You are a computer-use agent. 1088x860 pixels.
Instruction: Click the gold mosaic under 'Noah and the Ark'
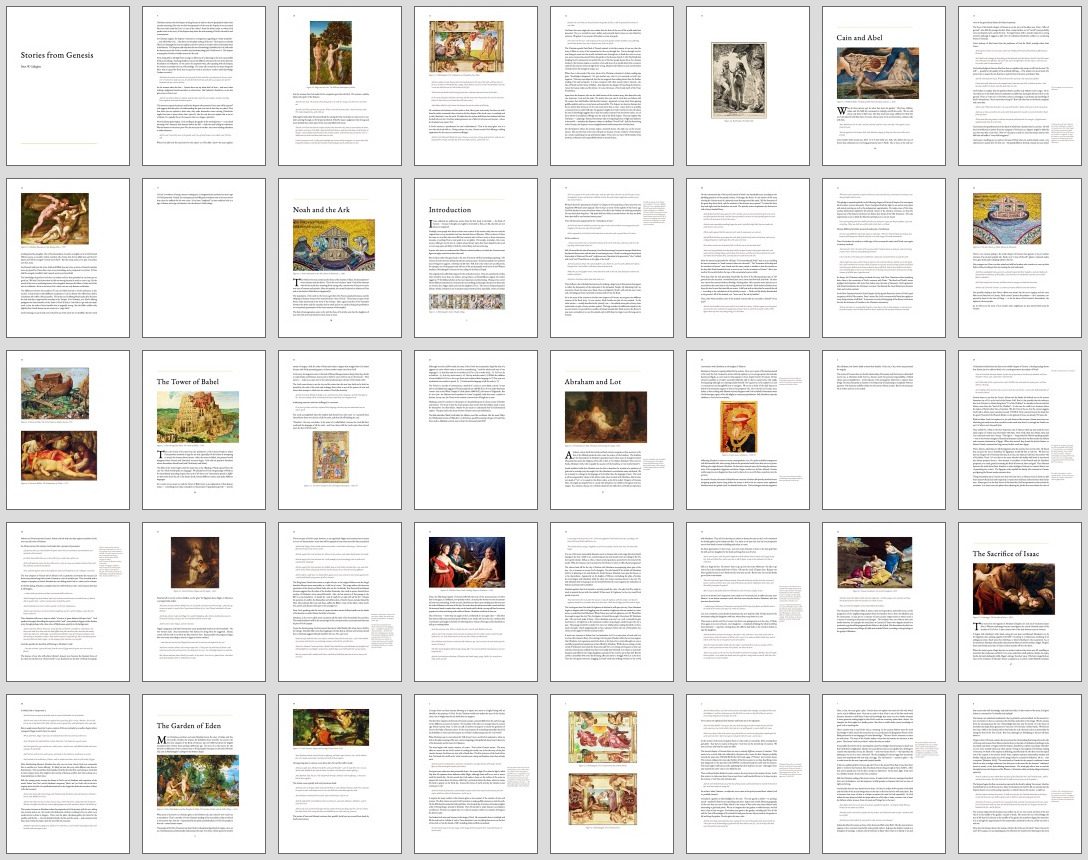coord(334,246)
